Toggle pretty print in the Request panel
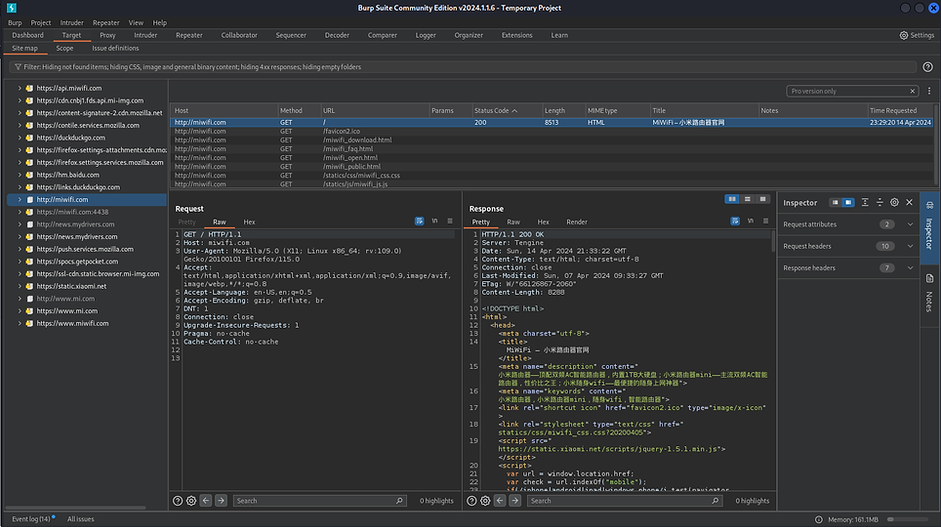 tap(419, 221)
